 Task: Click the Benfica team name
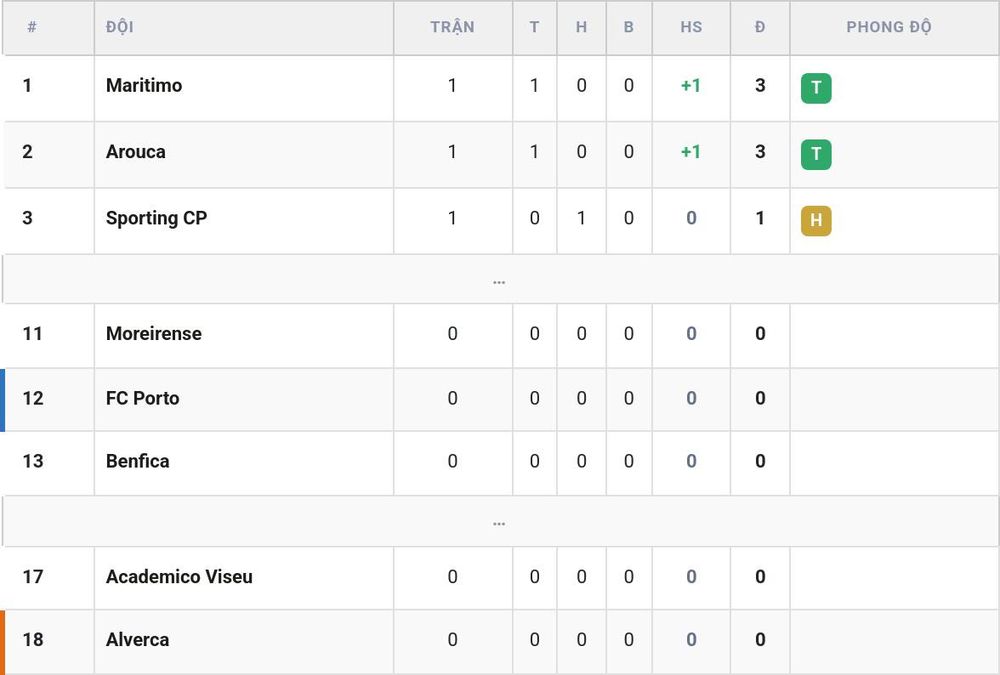point(138,461)
